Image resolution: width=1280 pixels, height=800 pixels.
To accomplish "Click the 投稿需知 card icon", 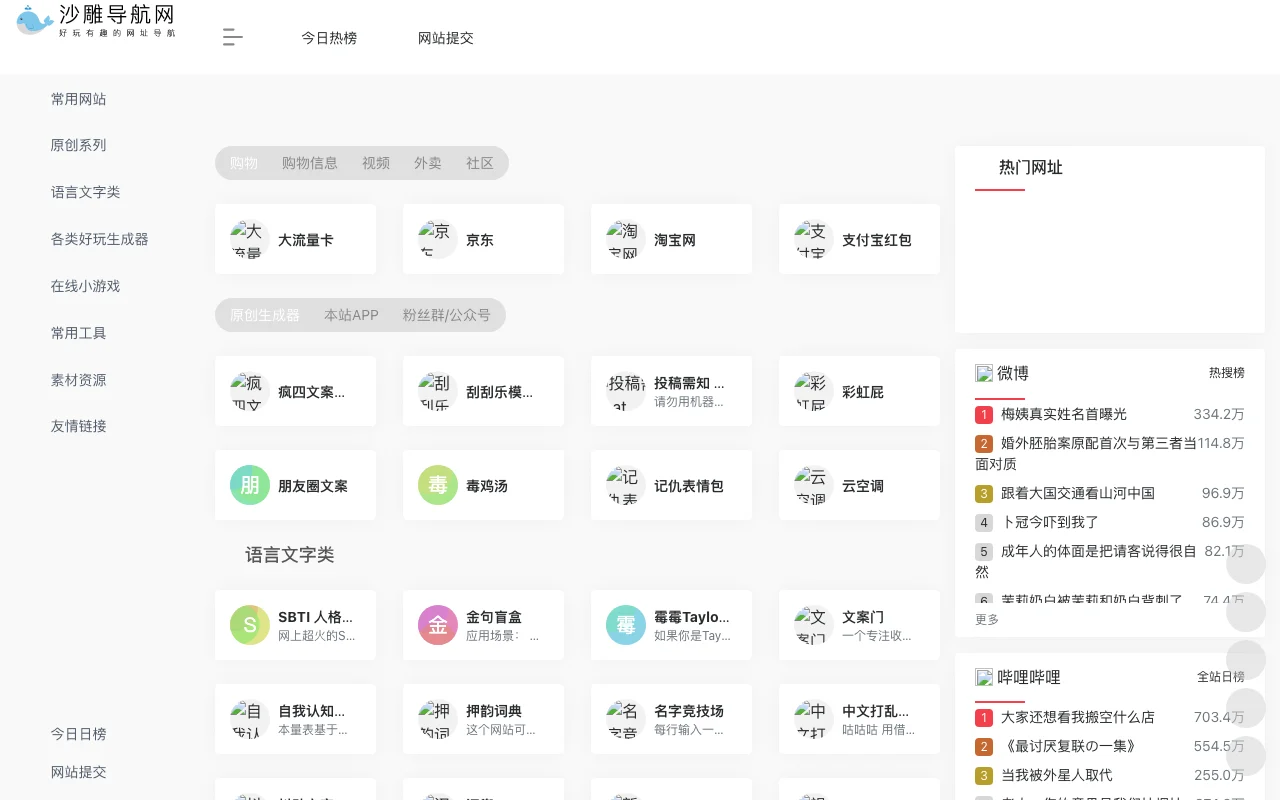I will [x=626, y=392].
